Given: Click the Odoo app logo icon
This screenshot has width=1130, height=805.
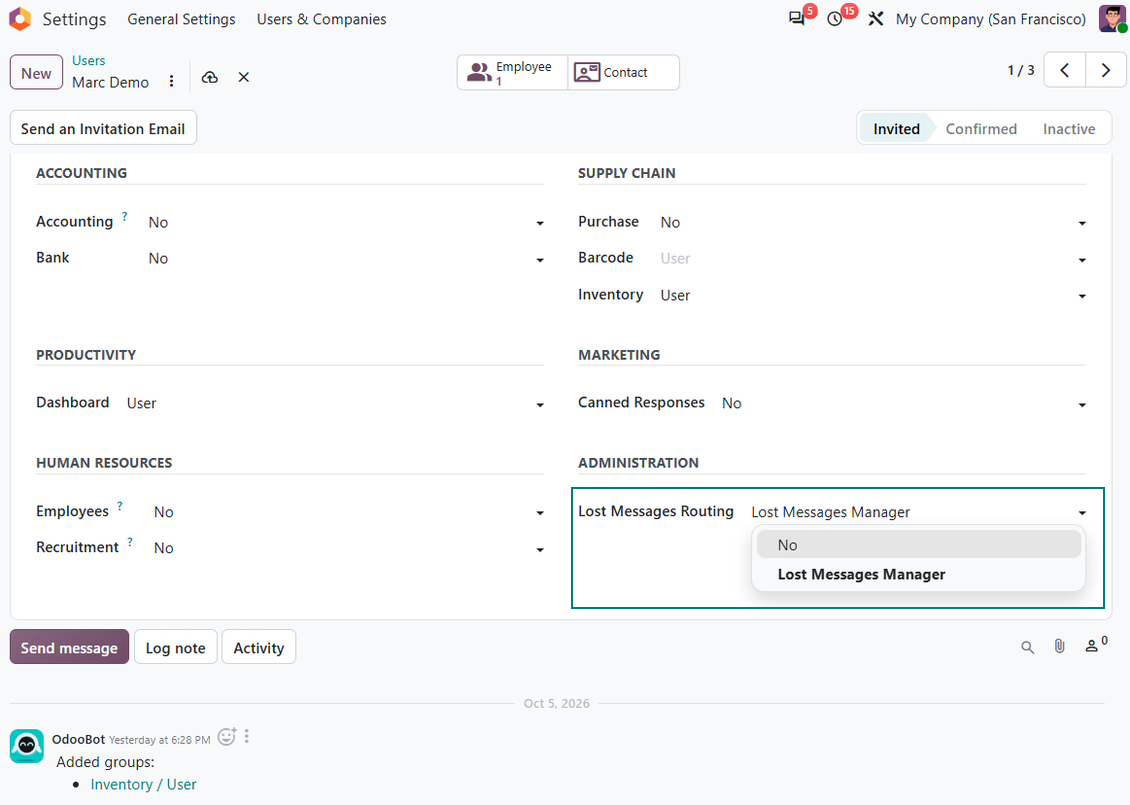Looking at the screenshot, I should point(20,19).
